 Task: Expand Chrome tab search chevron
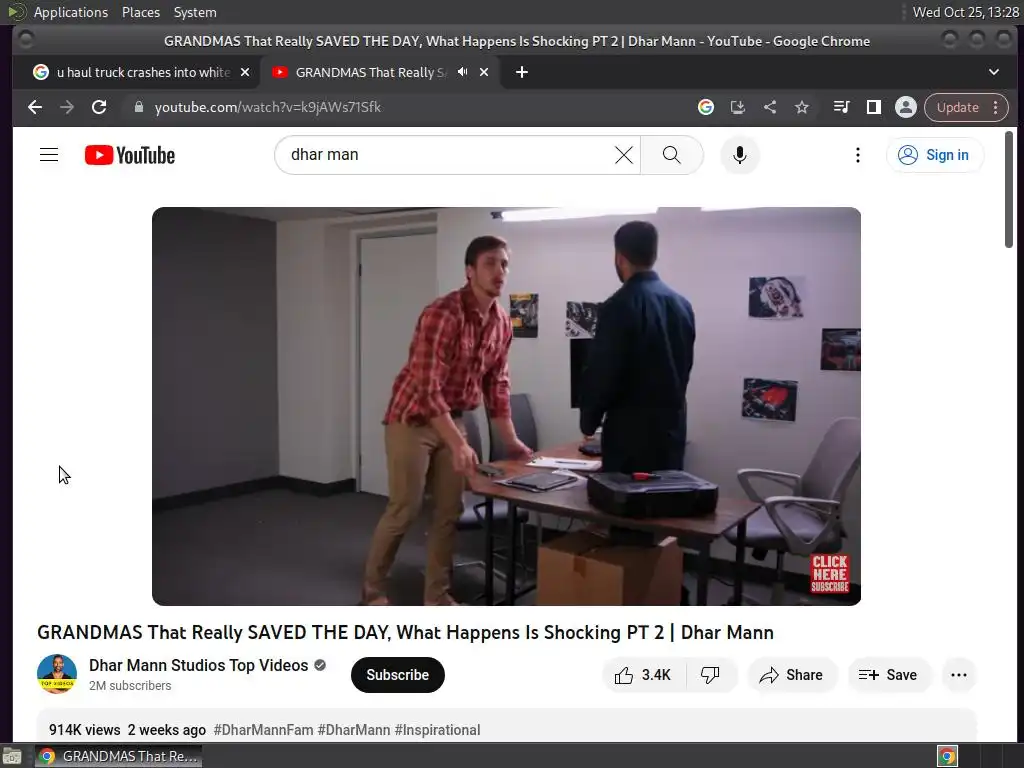(x=993, y=72)
